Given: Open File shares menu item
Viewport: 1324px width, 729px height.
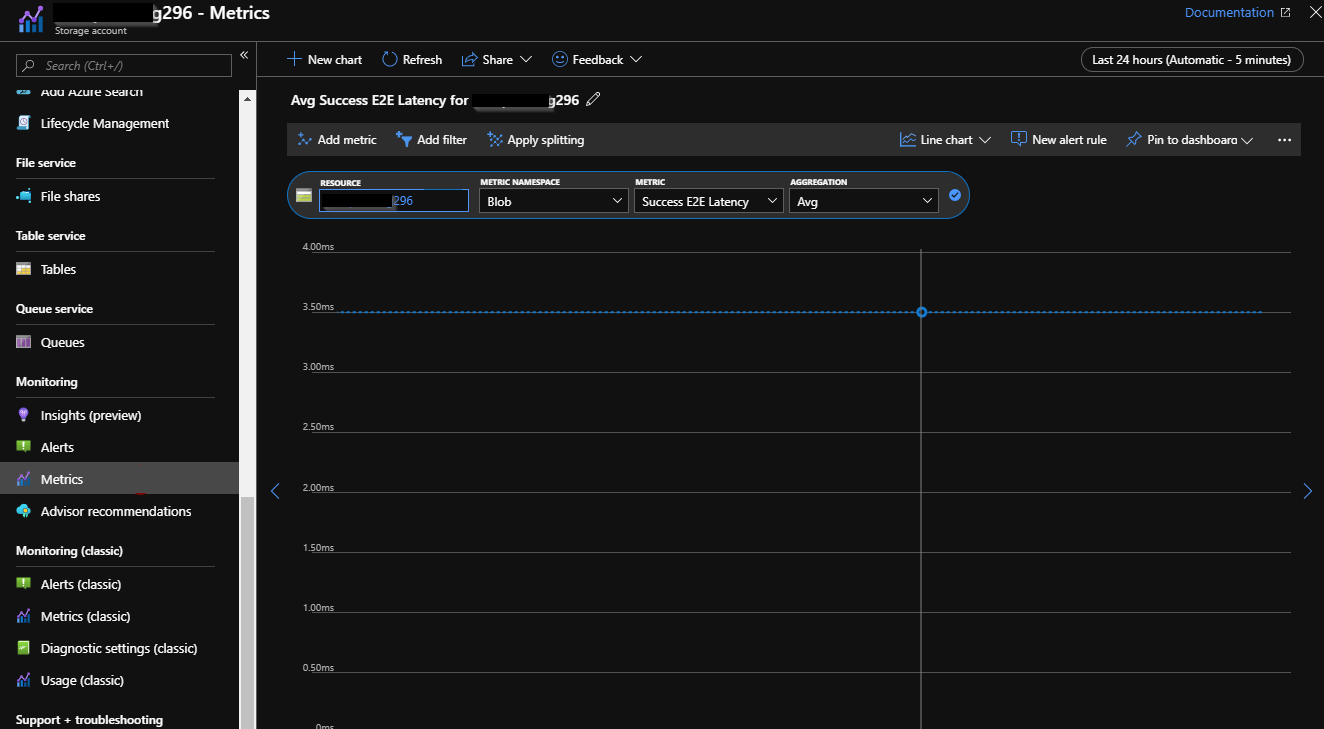Looking at the screenshot, I should [x=70, y=196].
